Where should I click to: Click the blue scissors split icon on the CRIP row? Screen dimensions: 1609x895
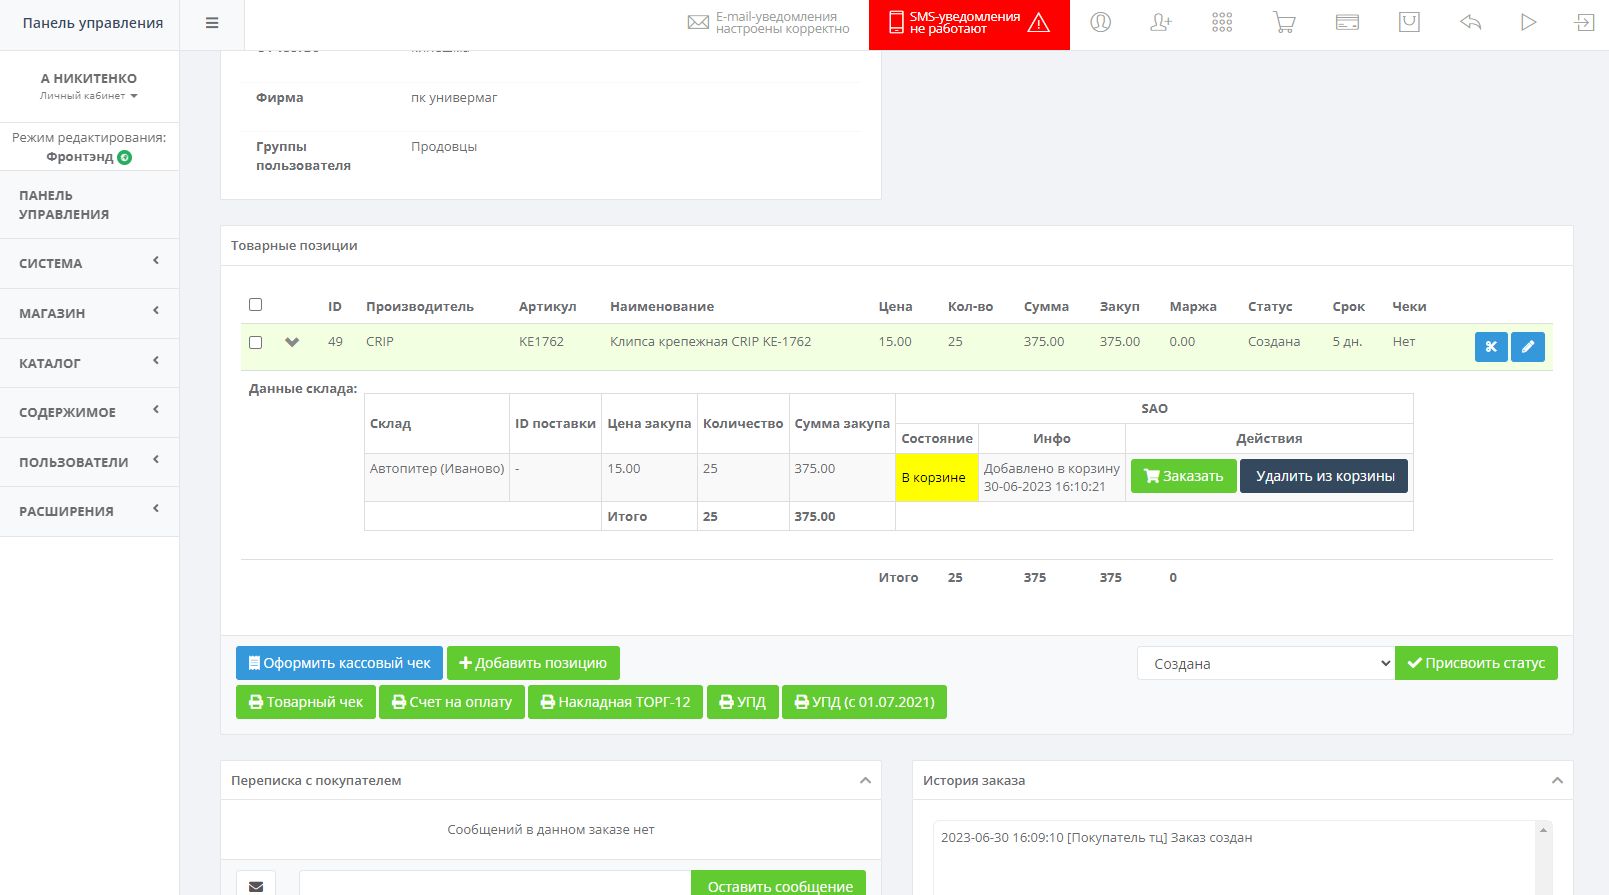coord(1490,347)
